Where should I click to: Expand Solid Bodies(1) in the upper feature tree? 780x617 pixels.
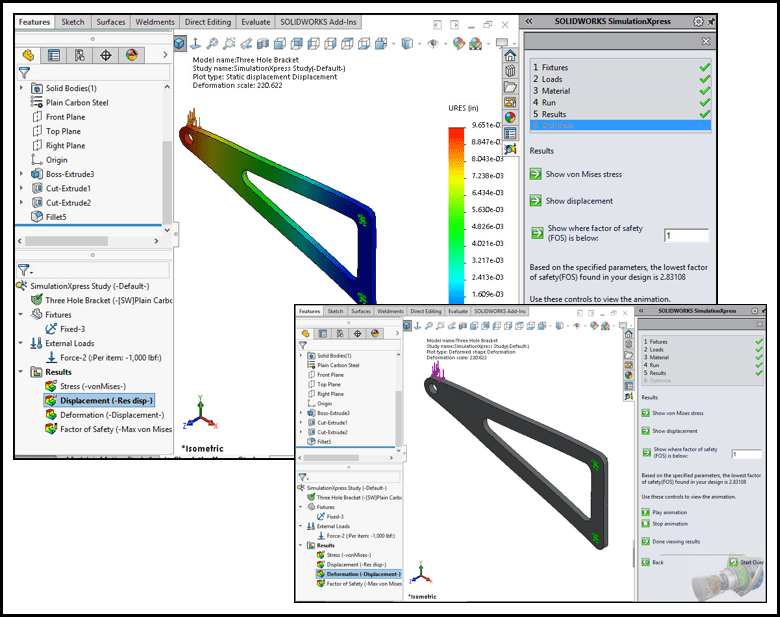tap(21, 88)
